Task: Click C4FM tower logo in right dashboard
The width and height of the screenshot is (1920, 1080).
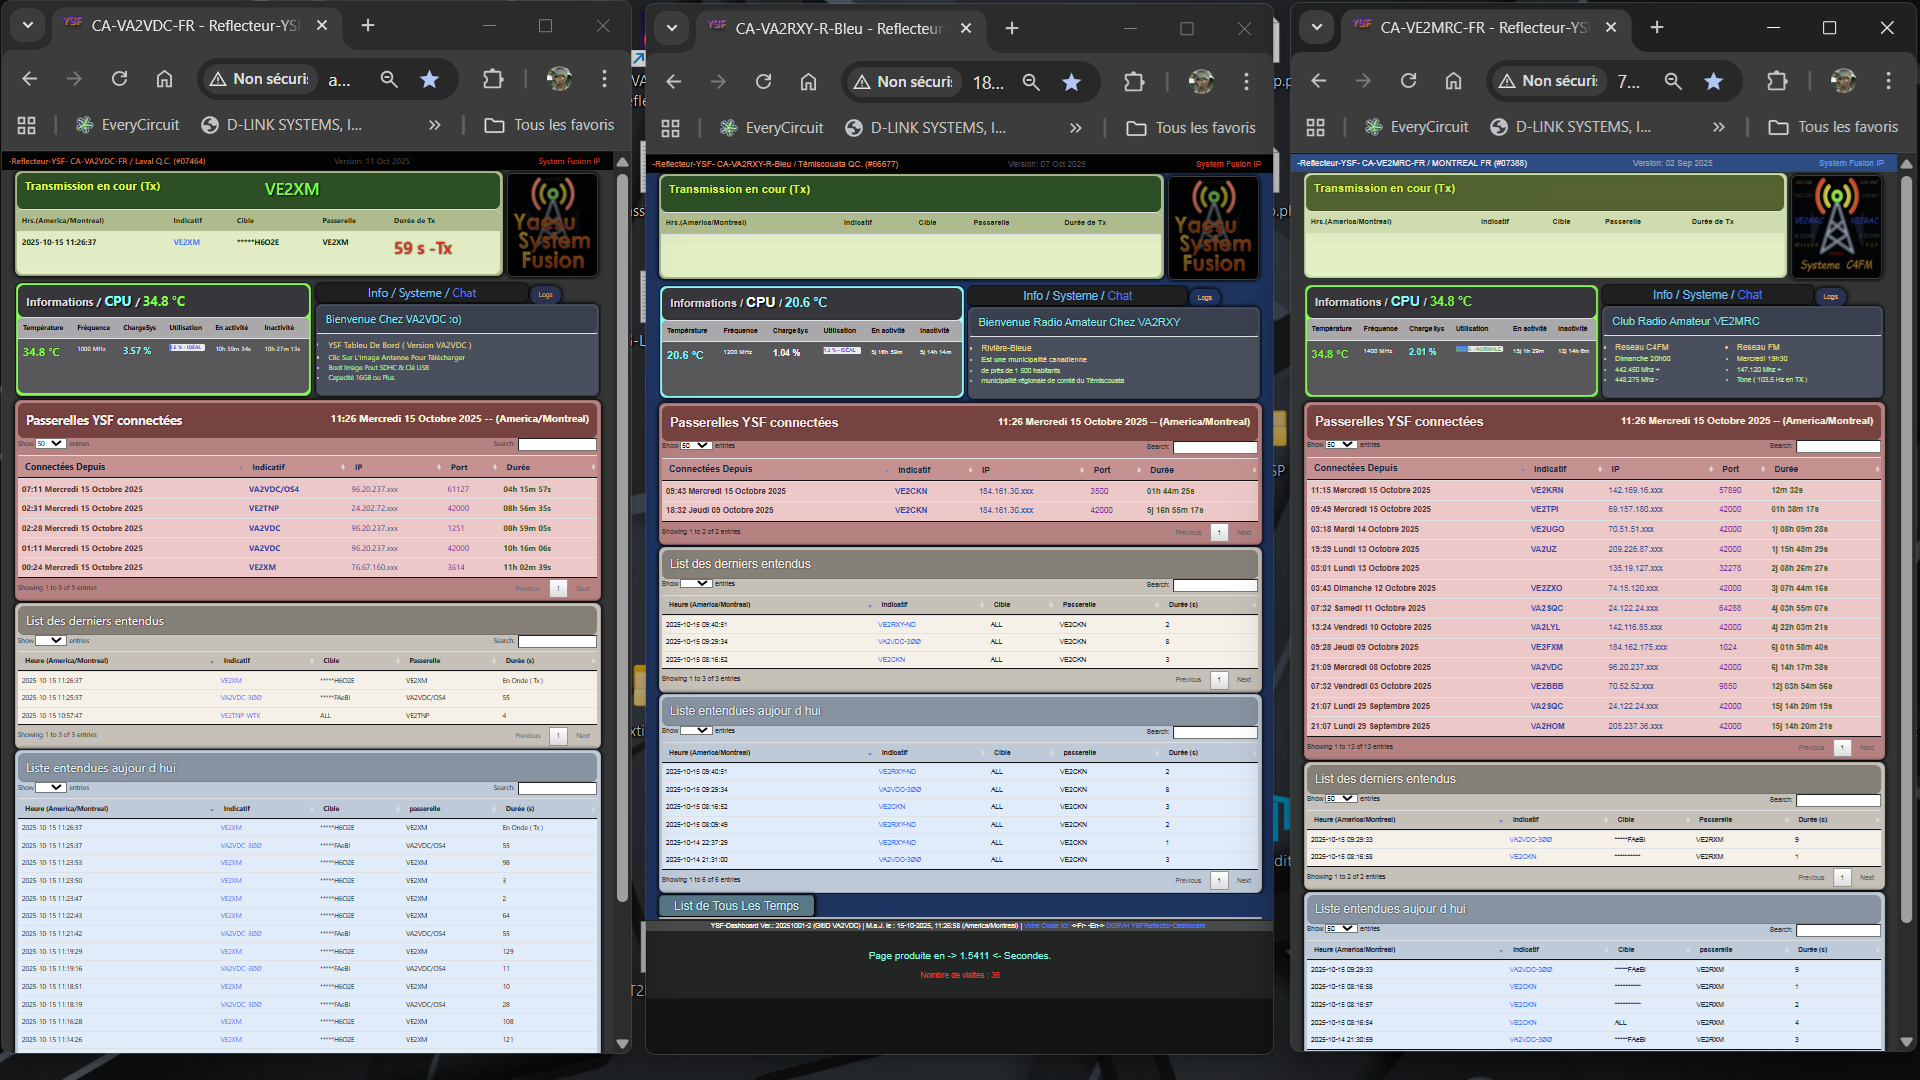Action: 1836,226
